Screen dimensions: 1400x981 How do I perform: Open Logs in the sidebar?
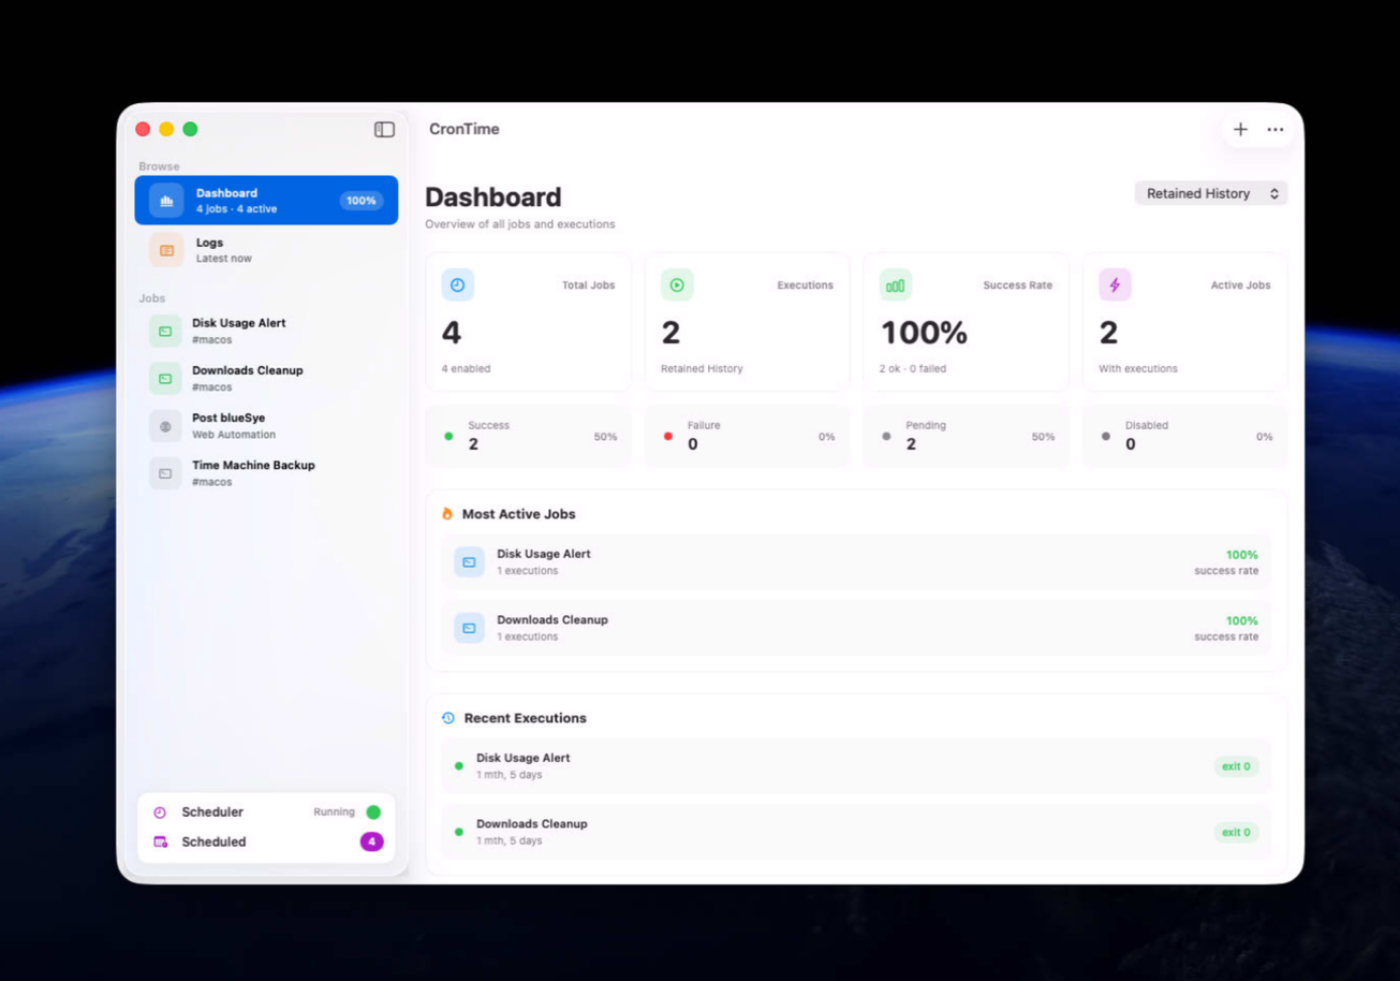[266, 250]
